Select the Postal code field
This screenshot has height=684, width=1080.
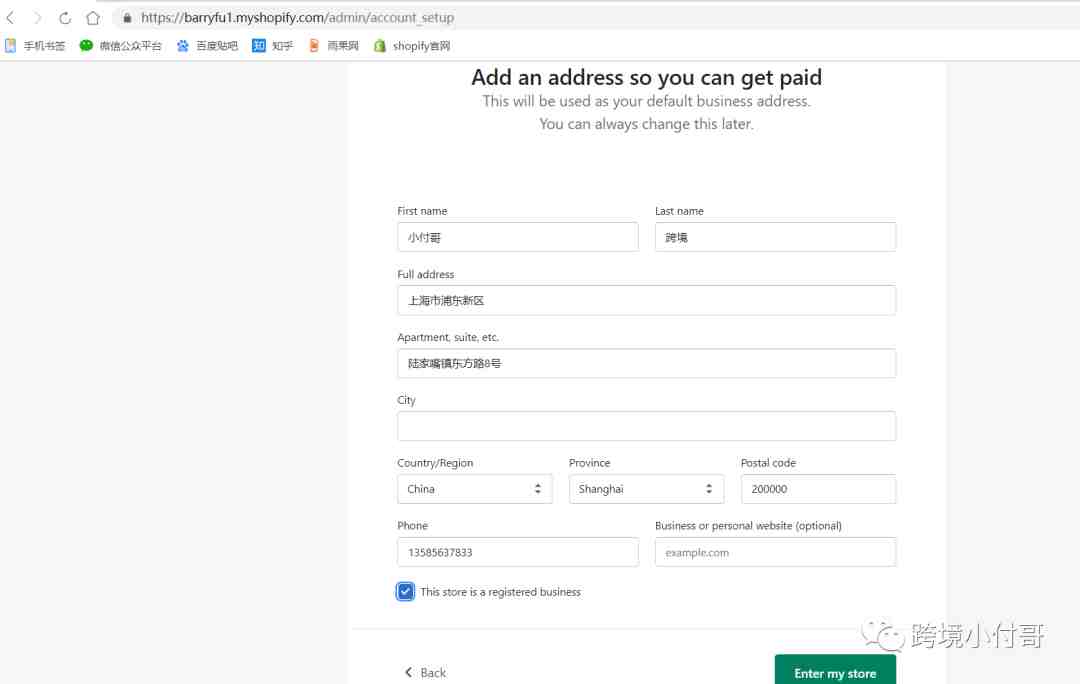tap(818, 489)
